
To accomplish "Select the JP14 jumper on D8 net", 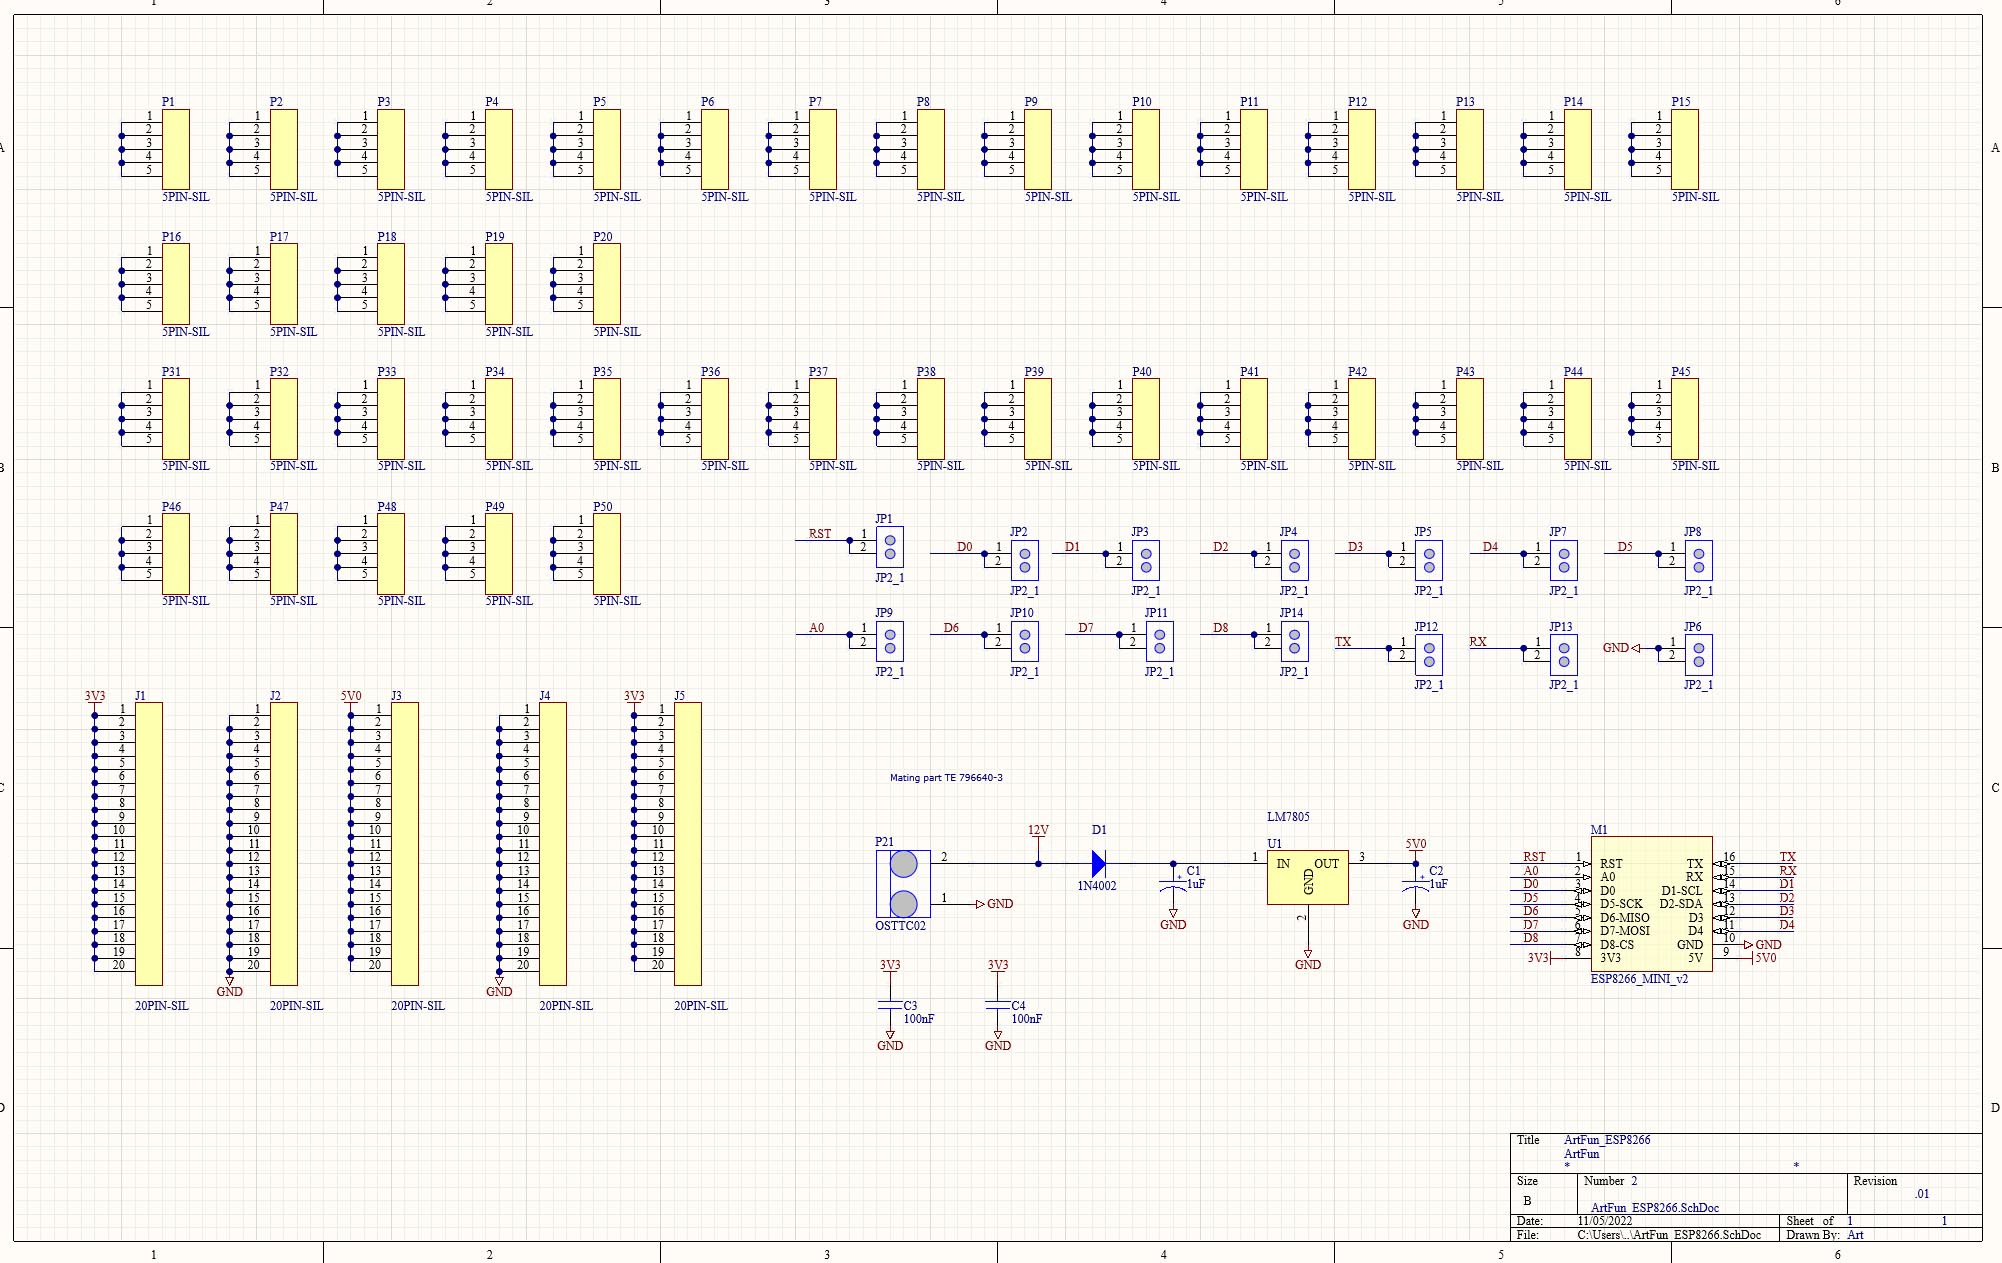I will [1294, 641].
